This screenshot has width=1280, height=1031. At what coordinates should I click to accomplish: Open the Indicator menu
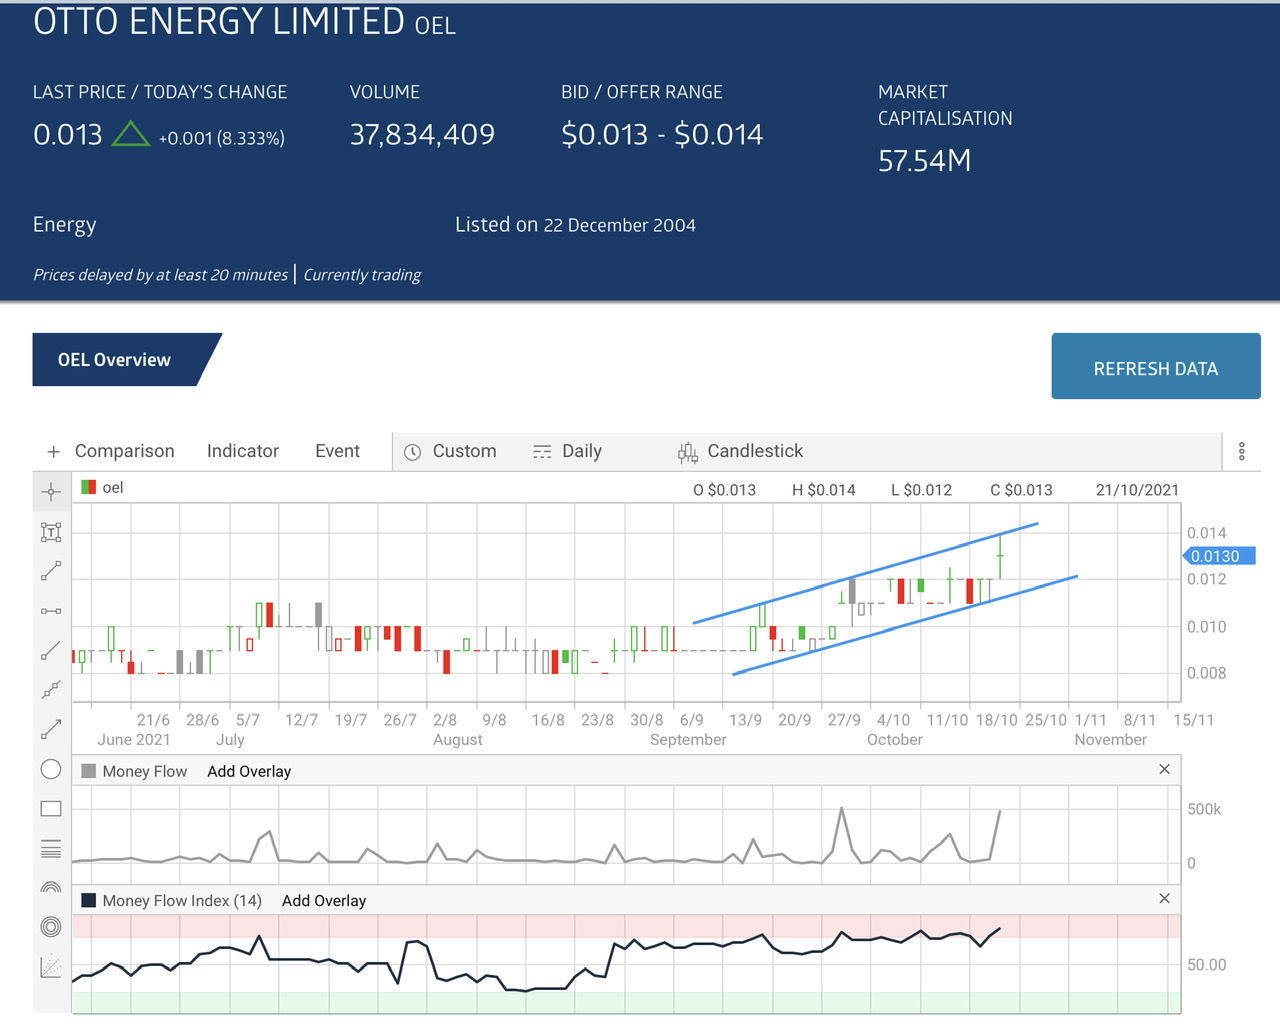point(242,451)
